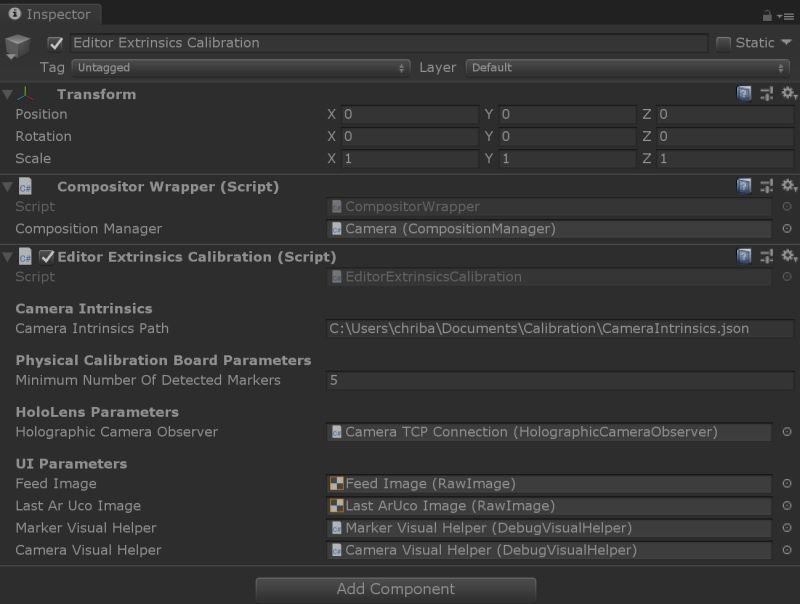Click the Position Y field

tap(567, 114)
